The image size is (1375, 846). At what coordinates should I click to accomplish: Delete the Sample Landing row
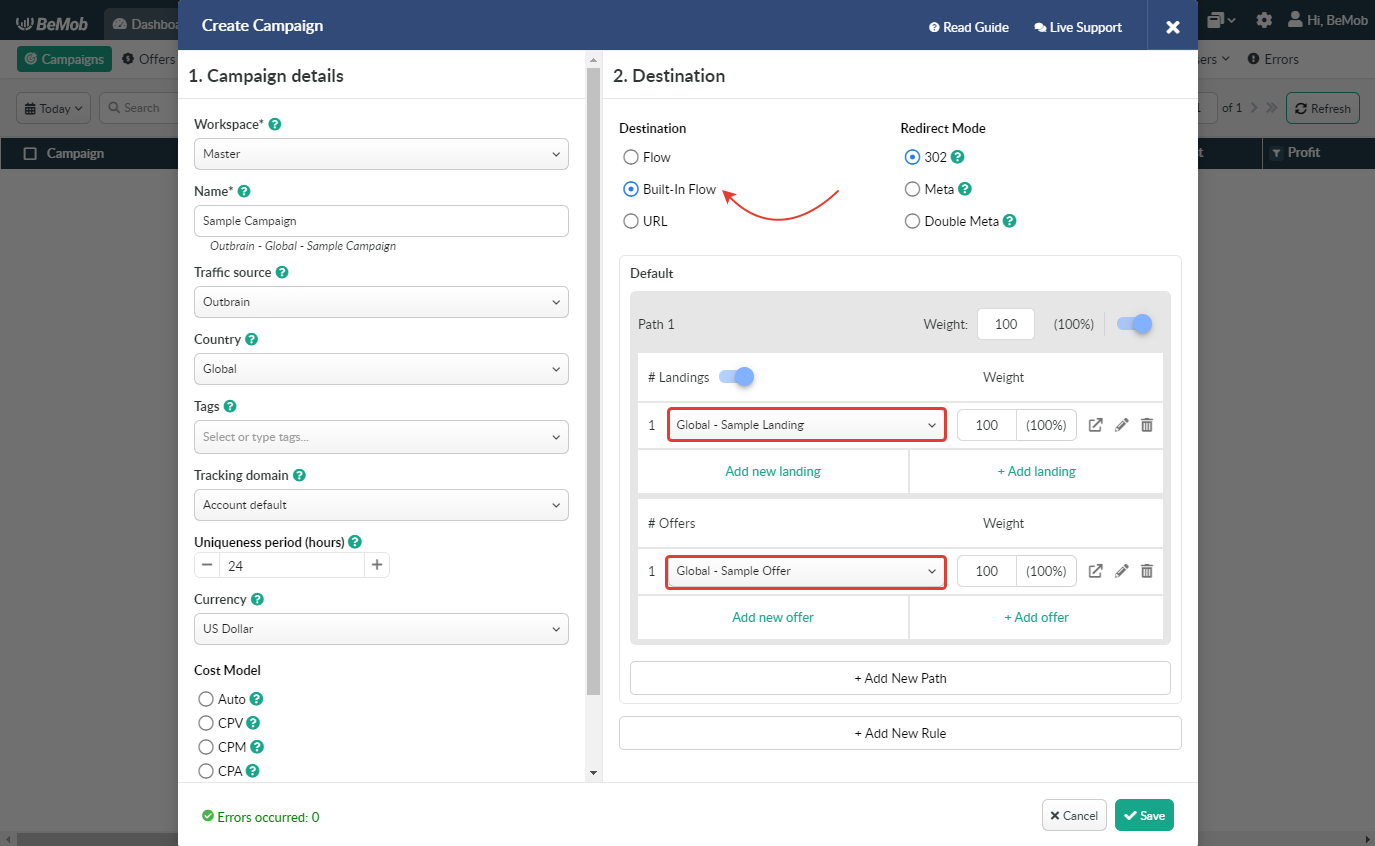1147,425
